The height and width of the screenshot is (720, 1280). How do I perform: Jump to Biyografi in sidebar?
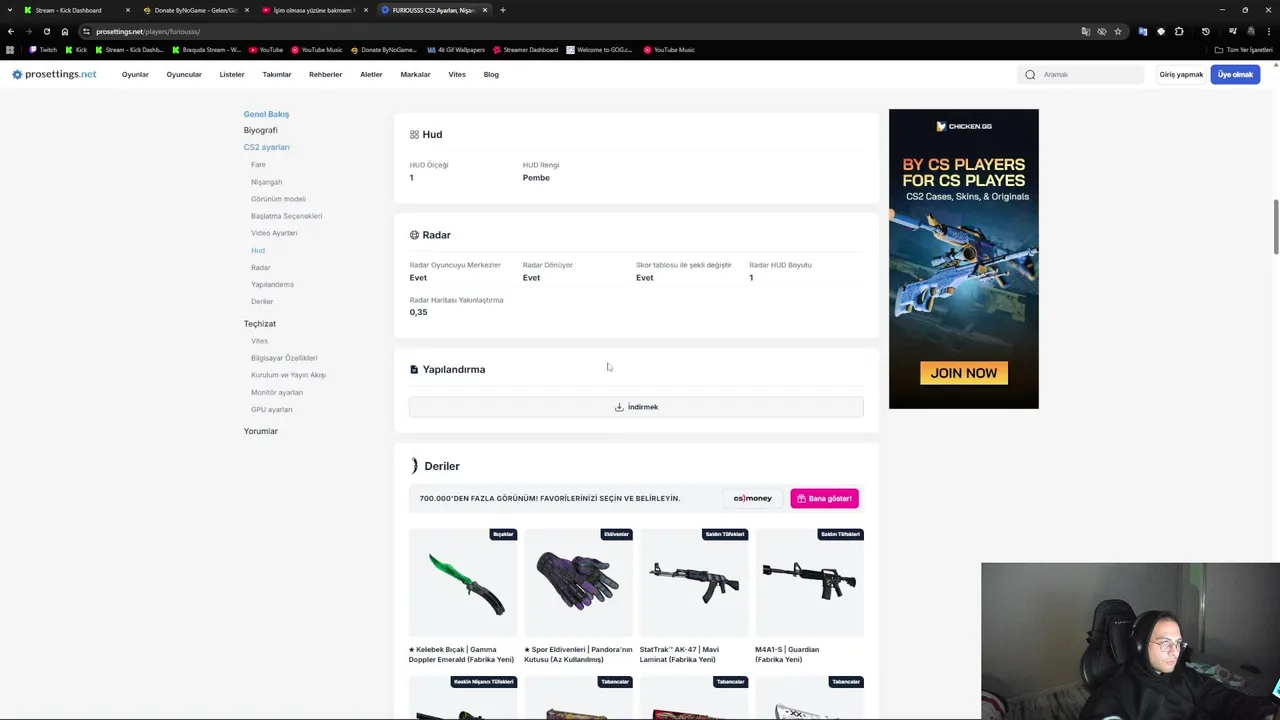[260, 130]
